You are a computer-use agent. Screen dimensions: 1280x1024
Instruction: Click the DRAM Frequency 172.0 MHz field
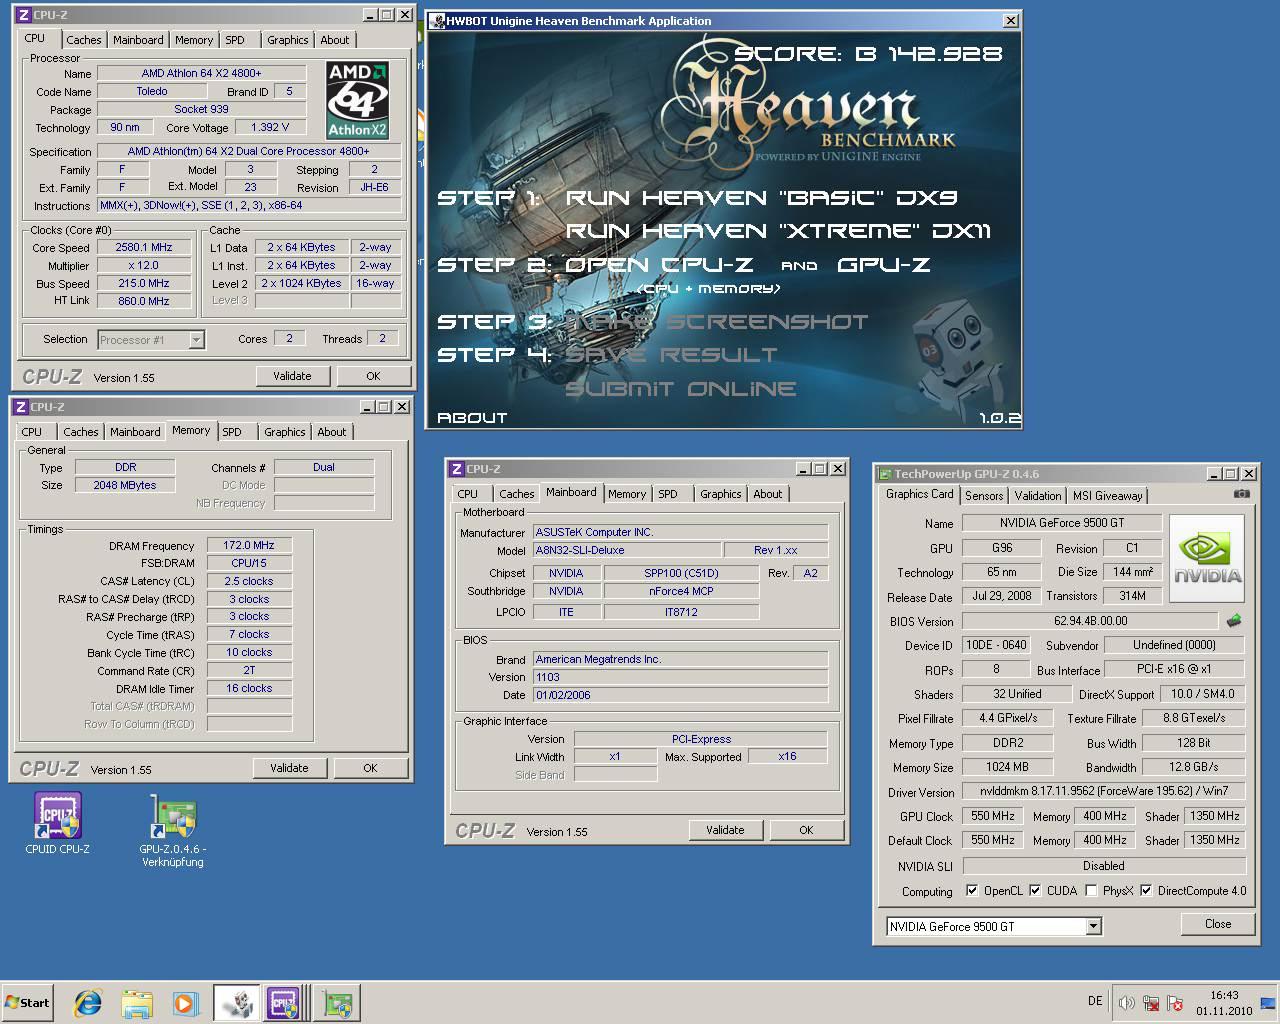pos(249,545)
